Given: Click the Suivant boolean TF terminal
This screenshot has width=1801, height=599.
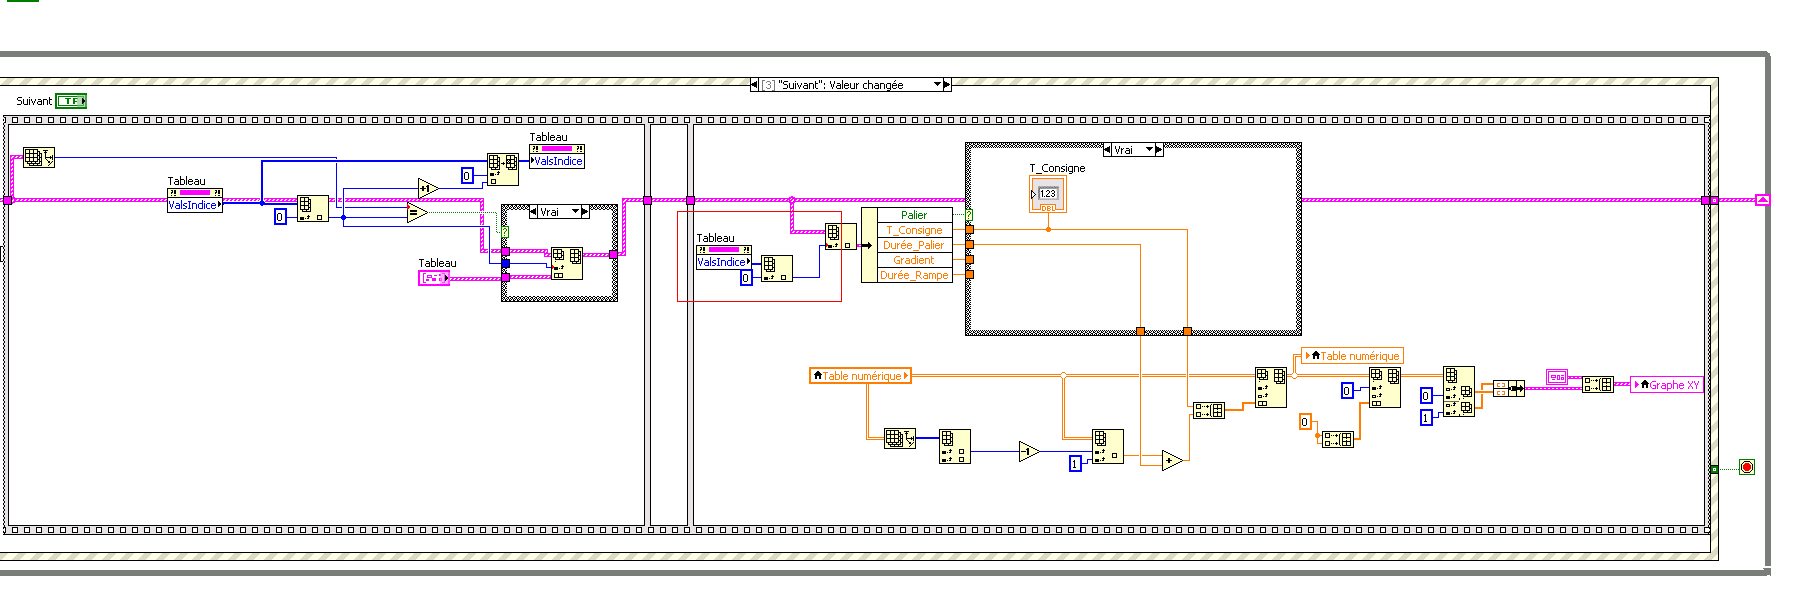Looking at the screenshot, I should (71, 101).
